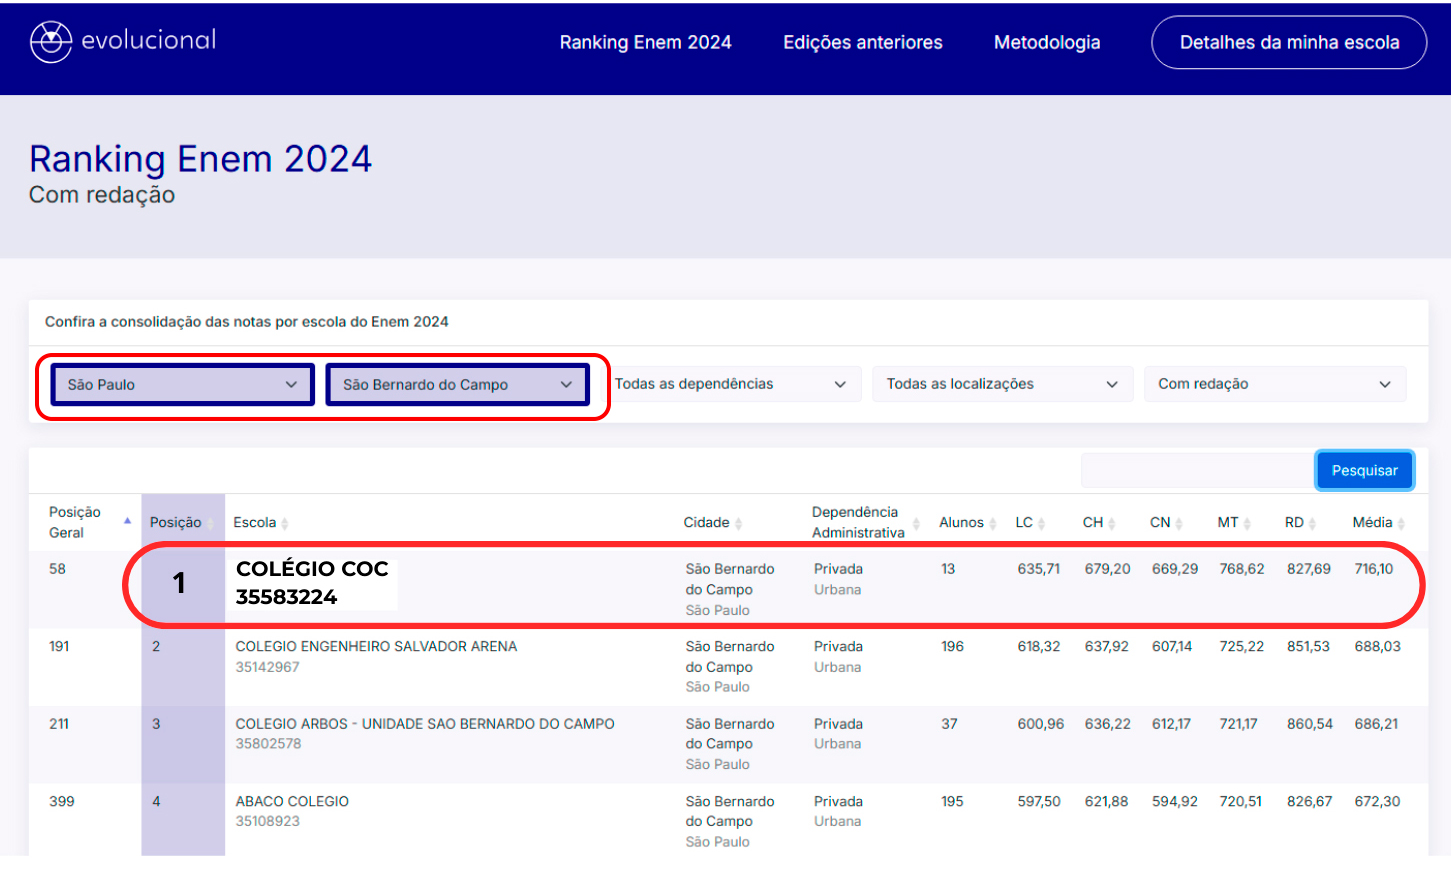Click the sort arrows beside Dependência Administrativa
The width and height of the screenshot is (1451, 892).
tap(916, 523)
